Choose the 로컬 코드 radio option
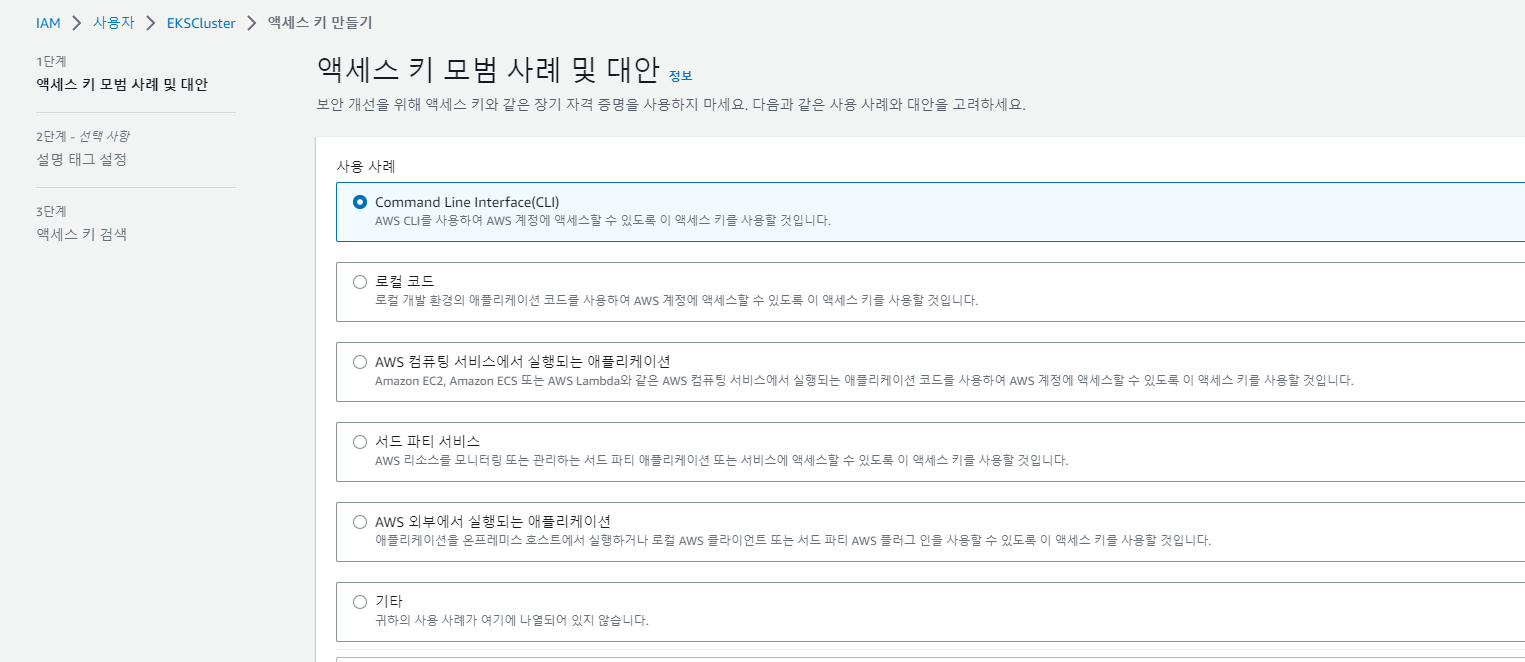 (x=360, y=282)
